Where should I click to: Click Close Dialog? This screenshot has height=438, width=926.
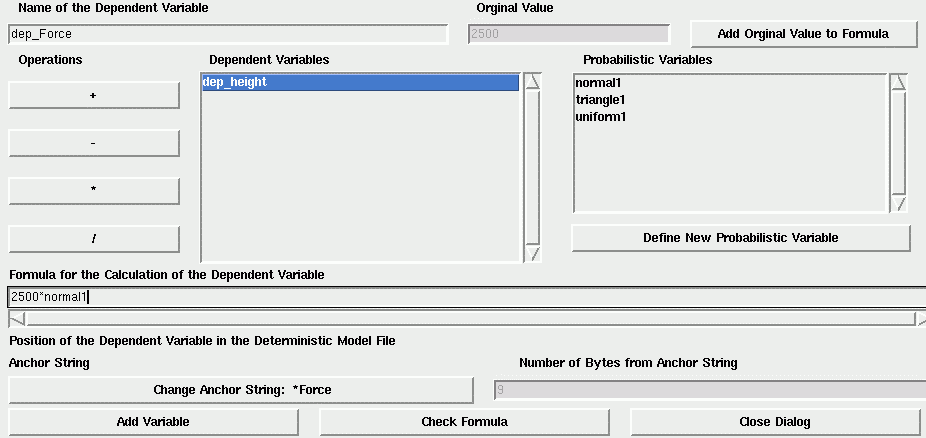tap(775, 421)
